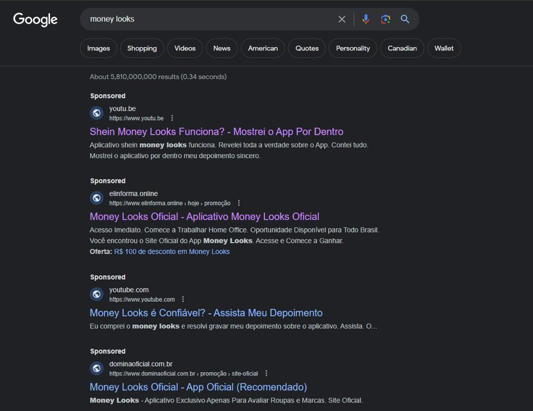Select the Quotes filter chip
The width and height of the screenshot is (533, 411).
coord(307,48)
